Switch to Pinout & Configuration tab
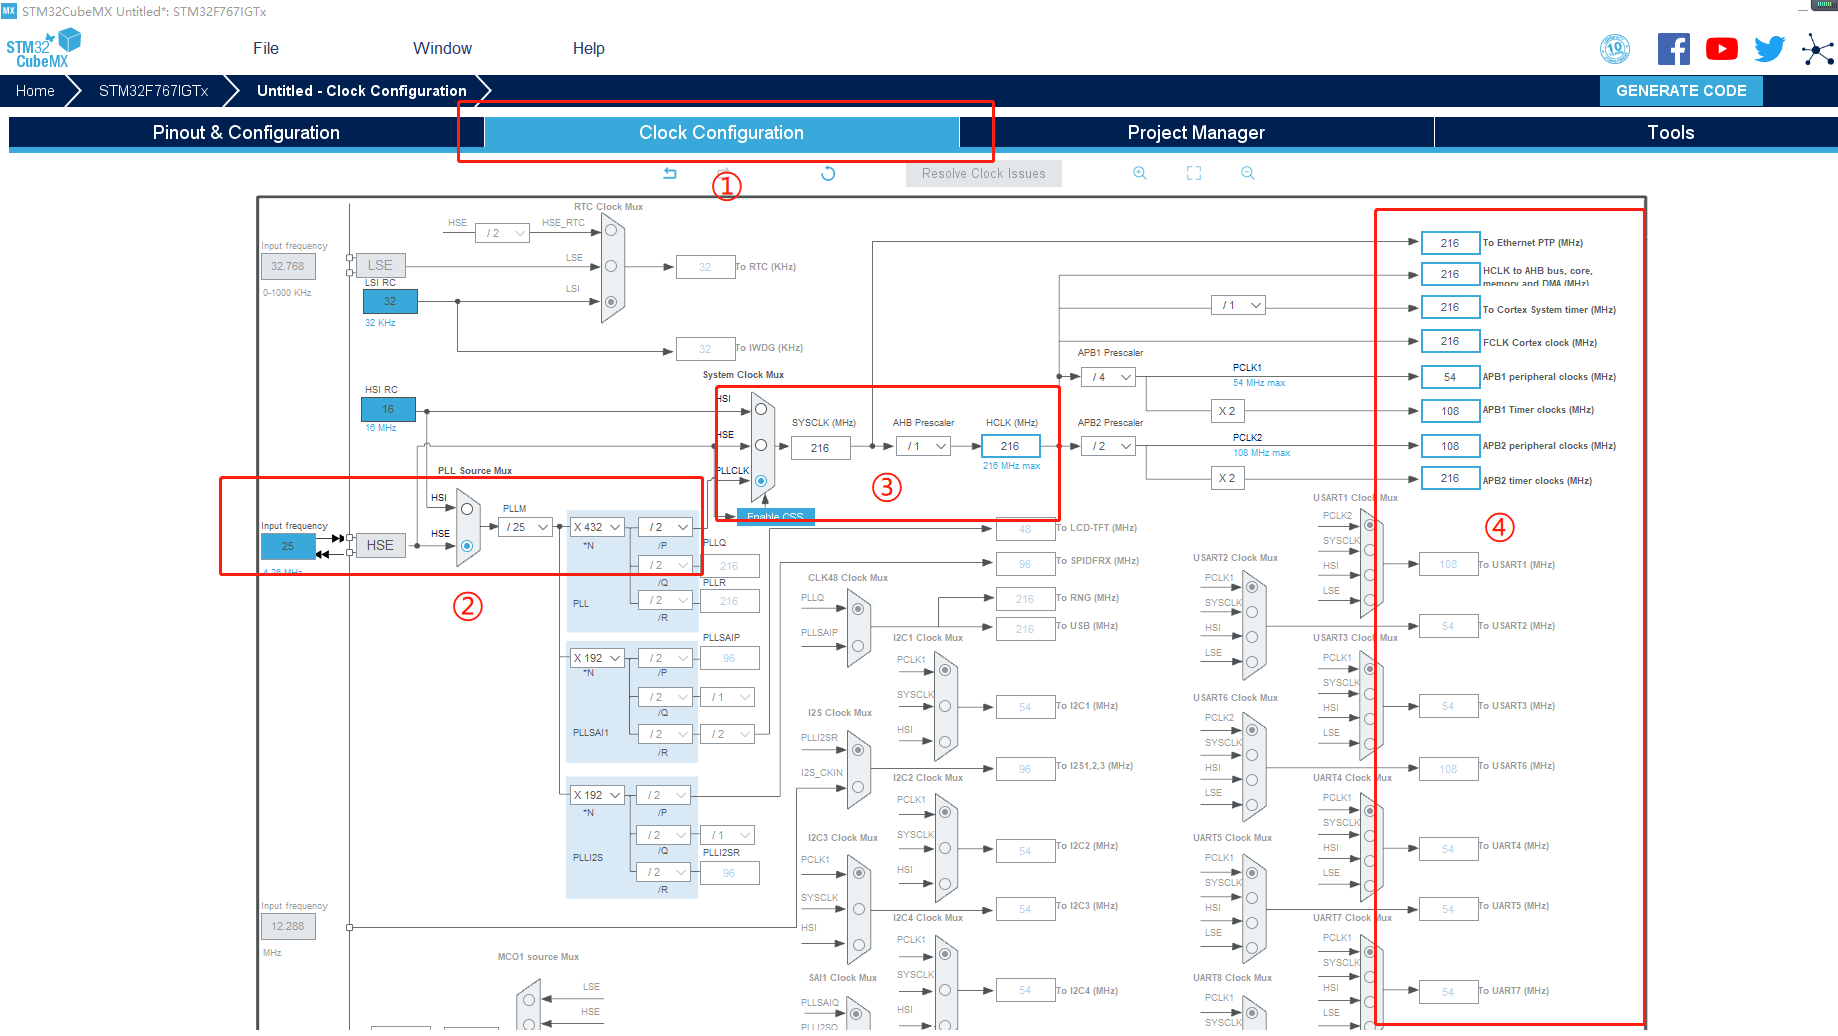Image resolution: width=1838 pixels, height=1036 pixels. point(246,133)
